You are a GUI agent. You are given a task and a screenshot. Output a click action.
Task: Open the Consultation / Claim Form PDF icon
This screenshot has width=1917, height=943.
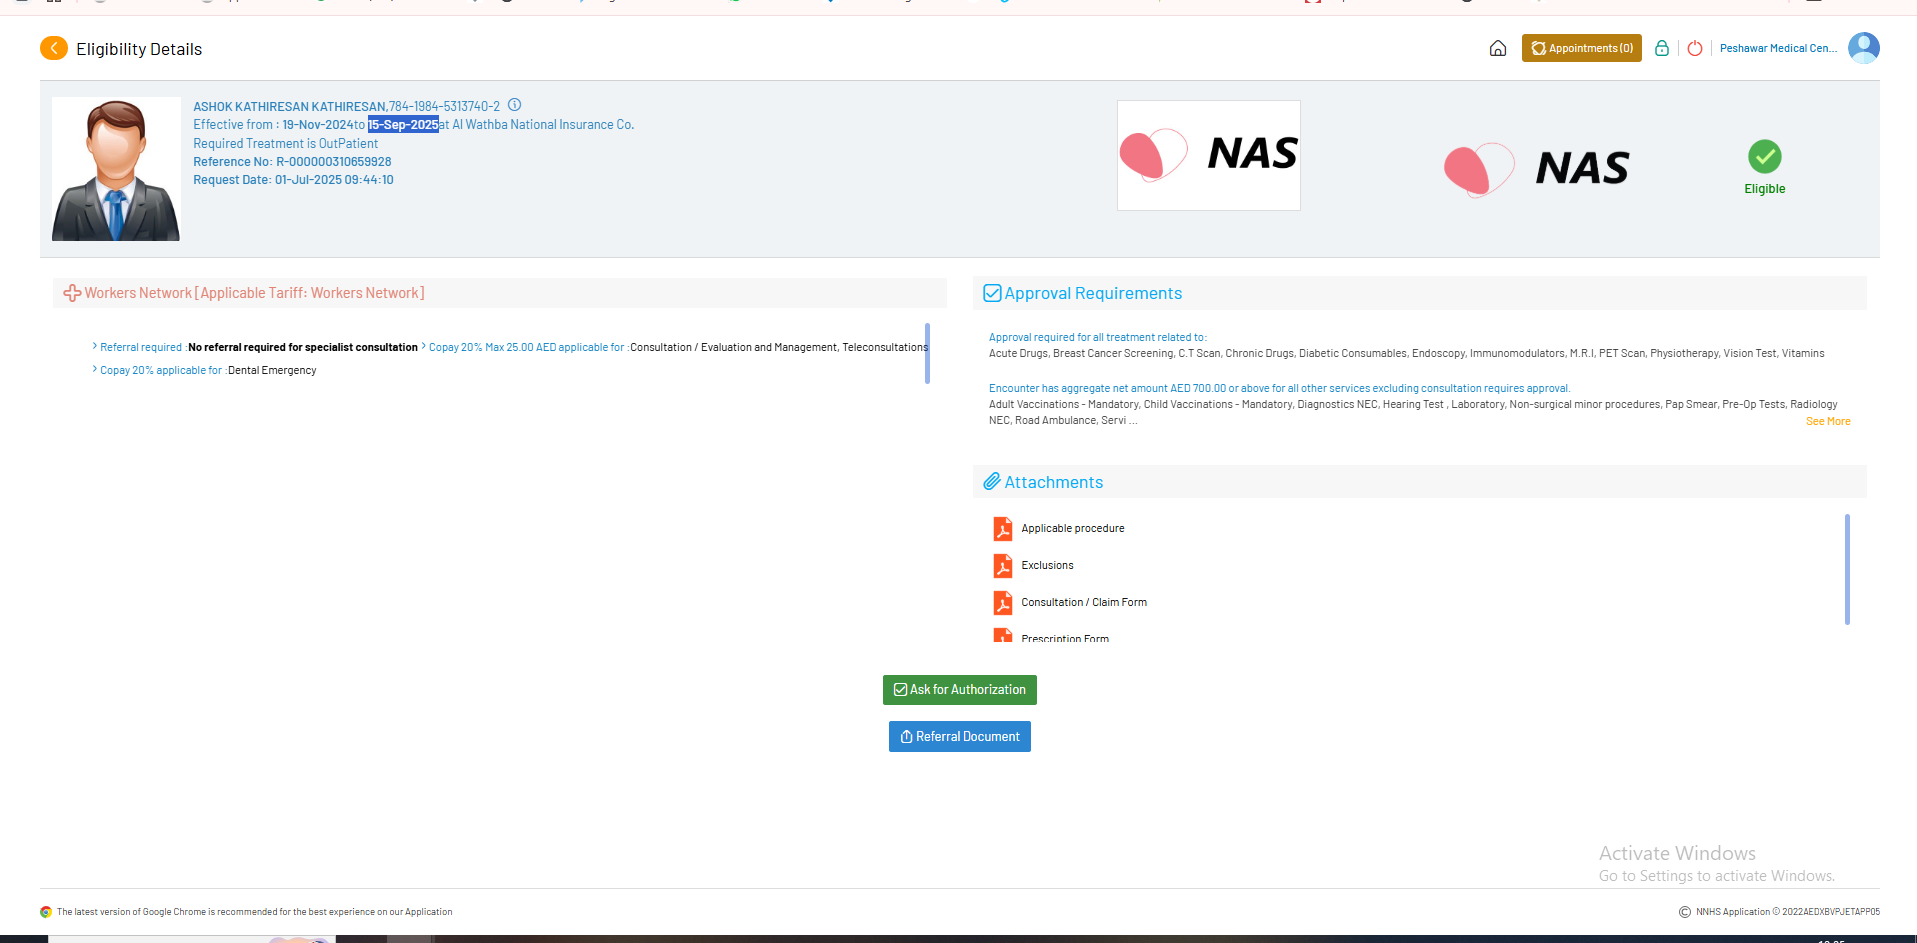[x=1002, y=602]
